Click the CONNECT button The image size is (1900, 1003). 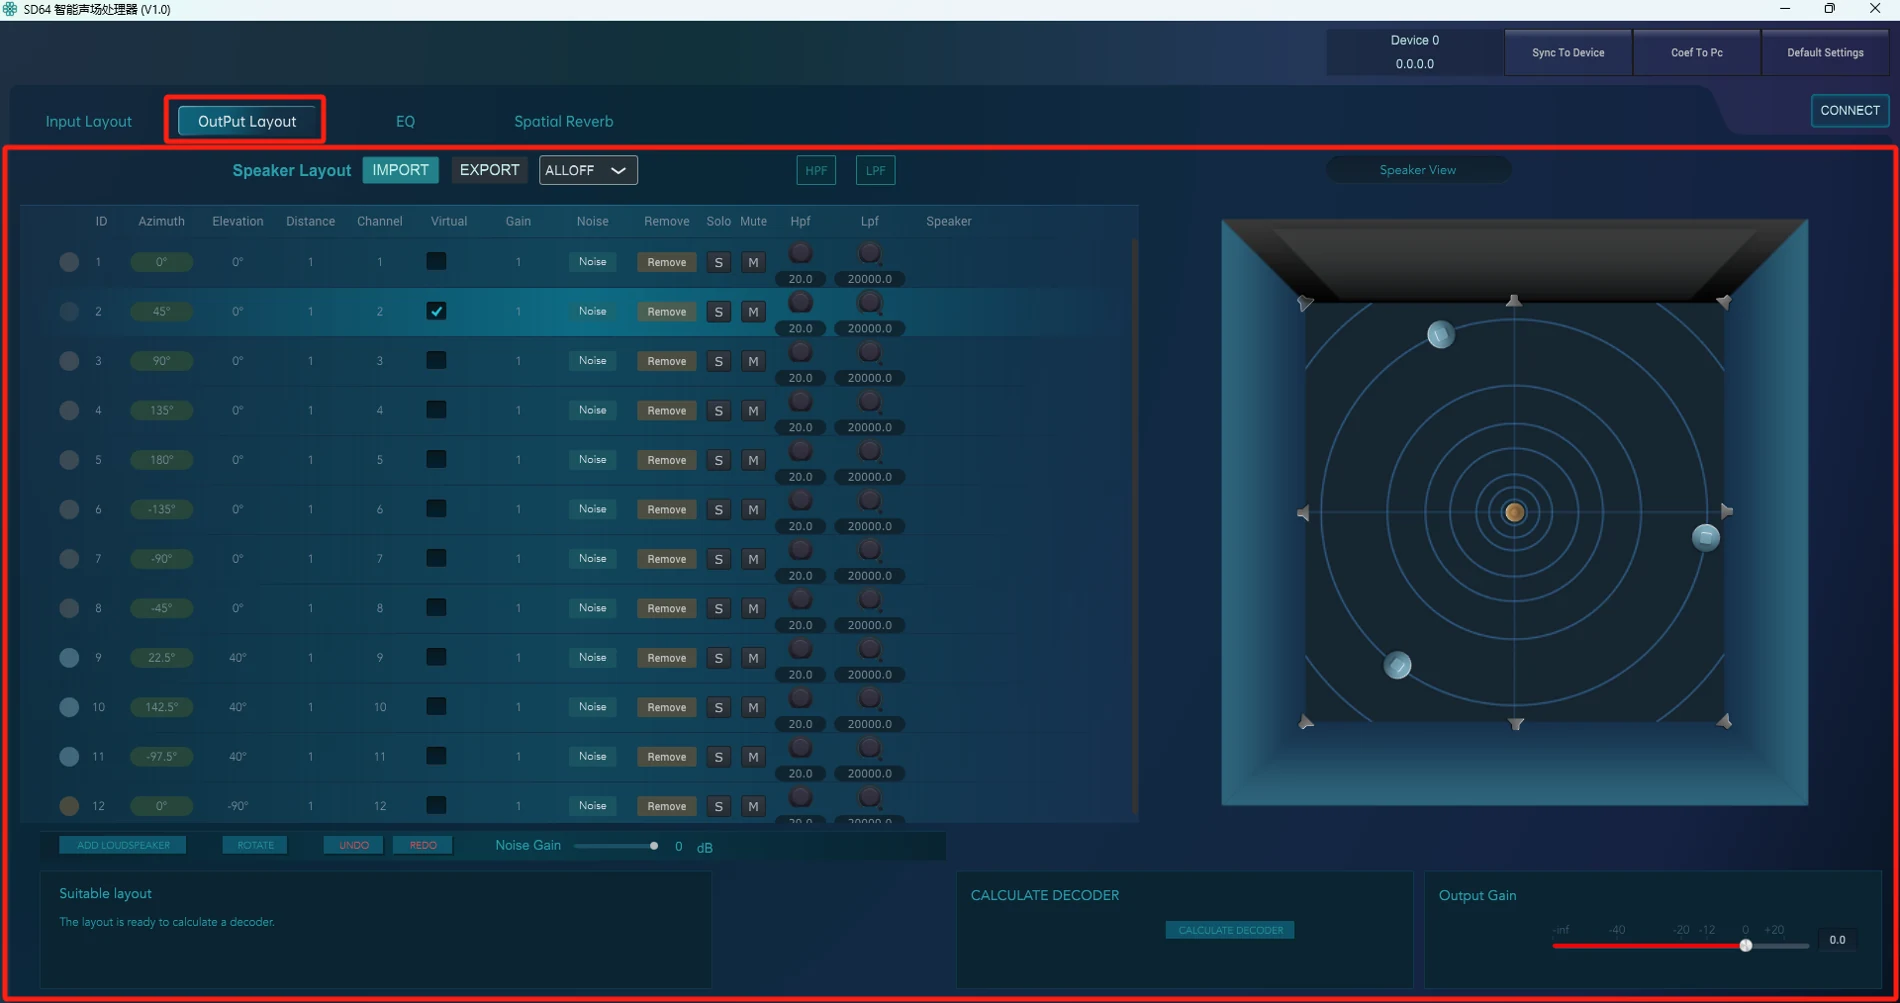(1849, 110)
